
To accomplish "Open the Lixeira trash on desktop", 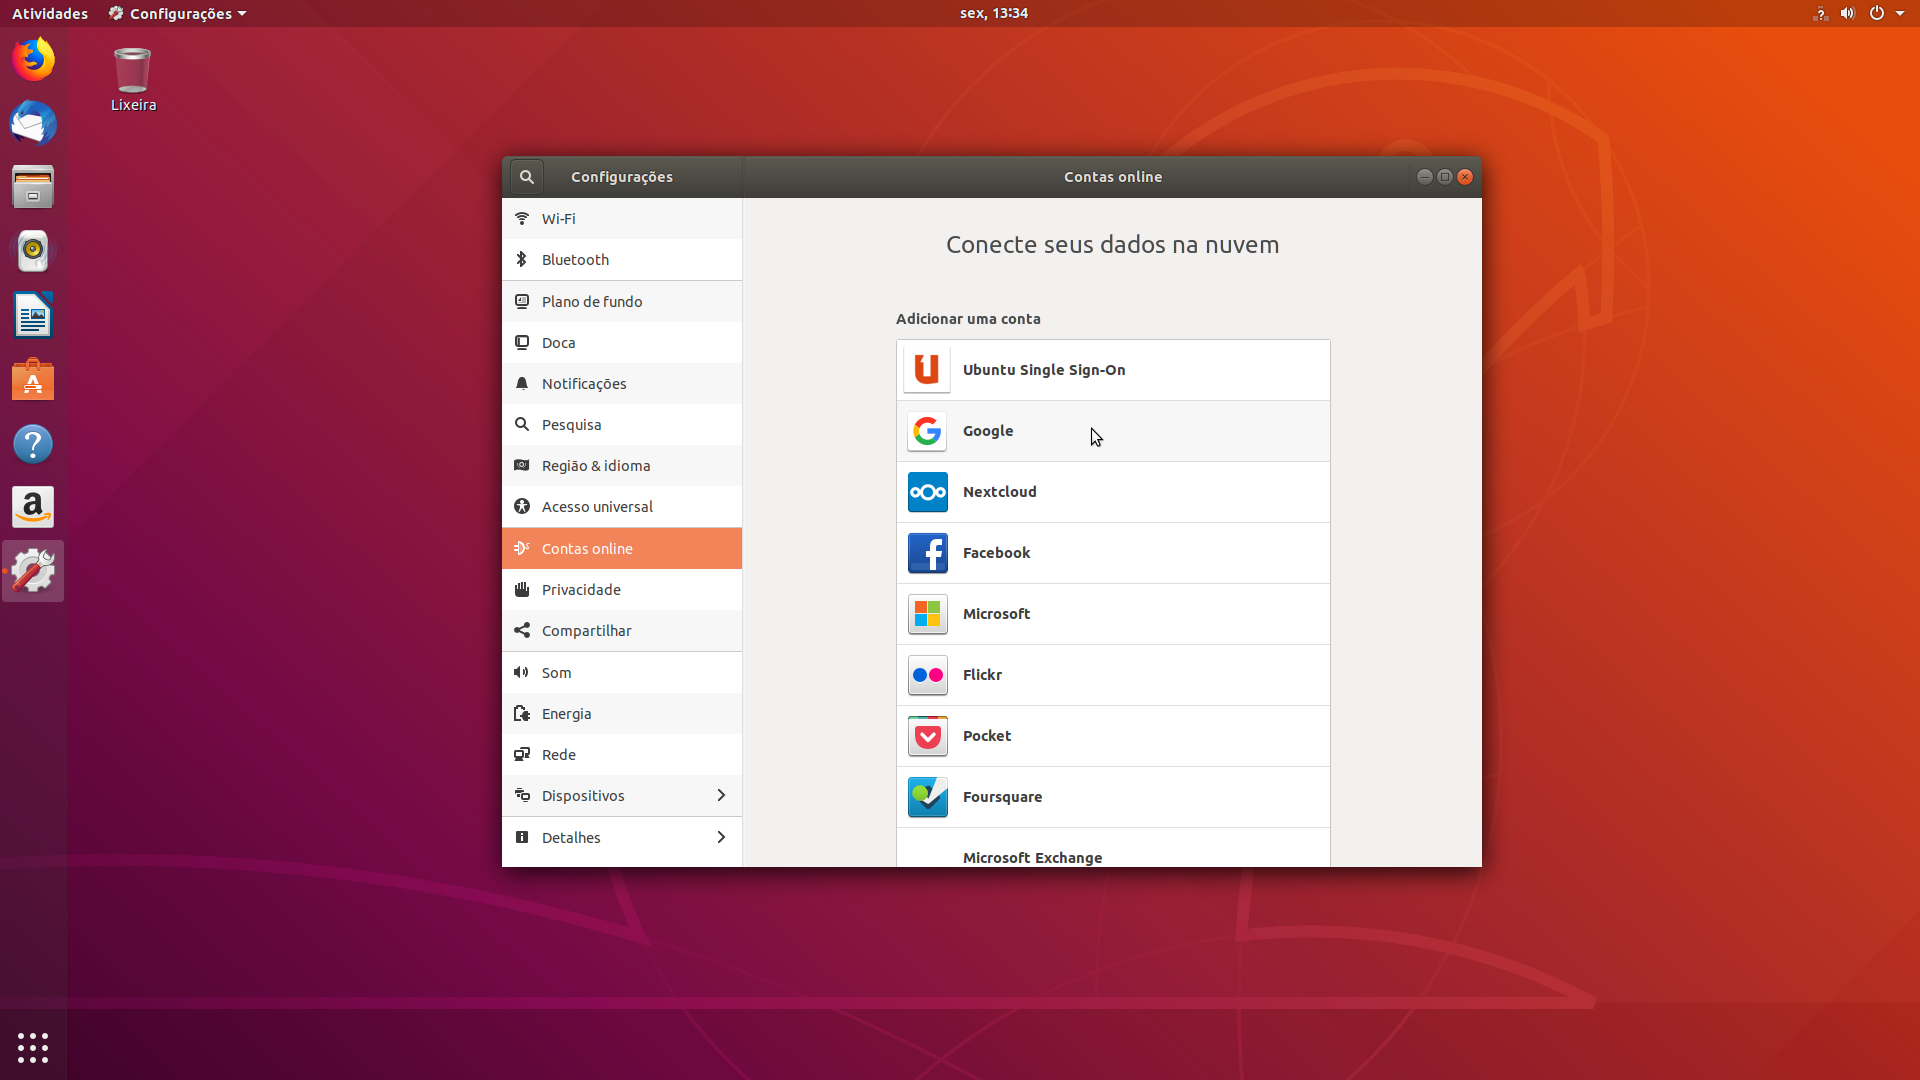I will click(x=133, y=80).
